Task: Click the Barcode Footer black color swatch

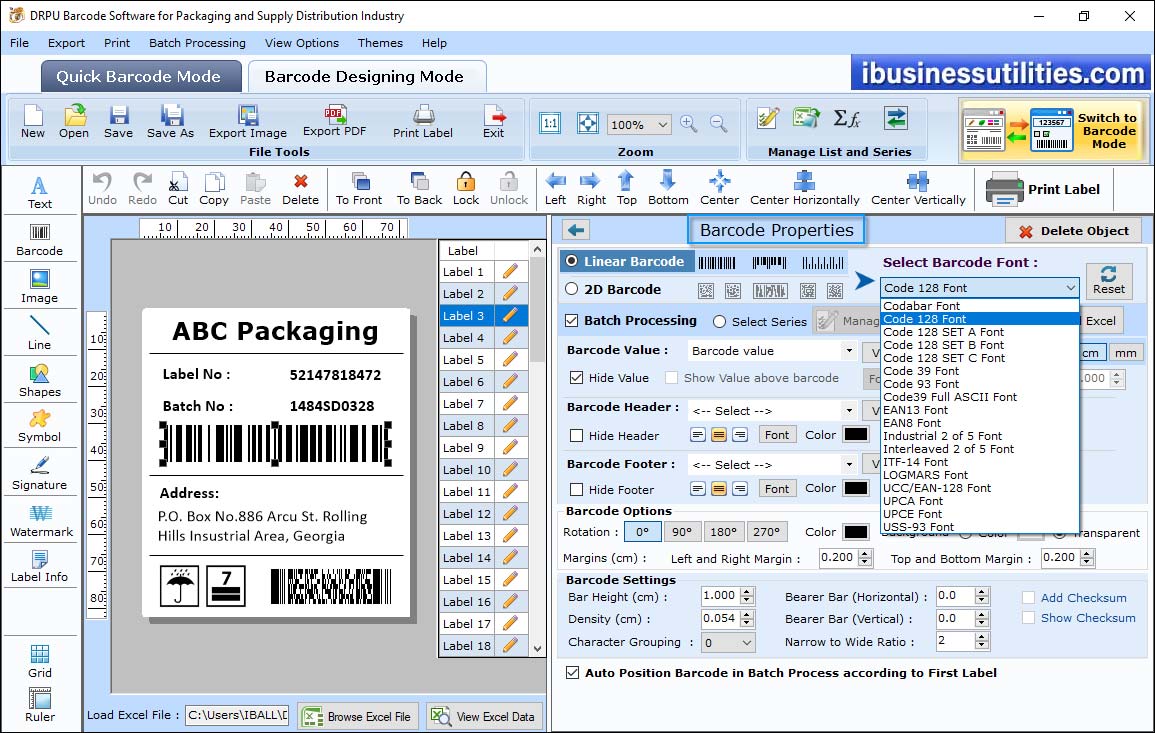Action: click(856, 488)
